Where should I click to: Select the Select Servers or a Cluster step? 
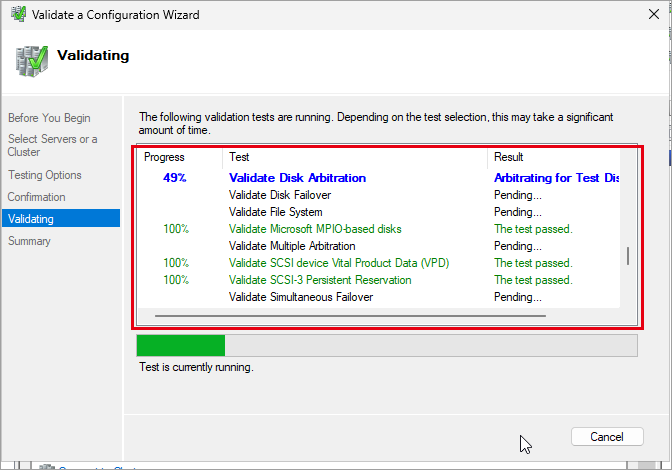52,145
